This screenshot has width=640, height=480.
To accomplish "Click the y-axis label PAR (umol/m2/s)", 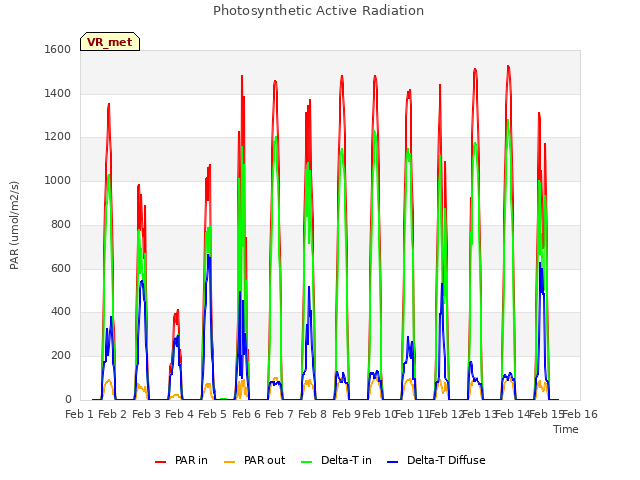I will [x=14, y=225].
